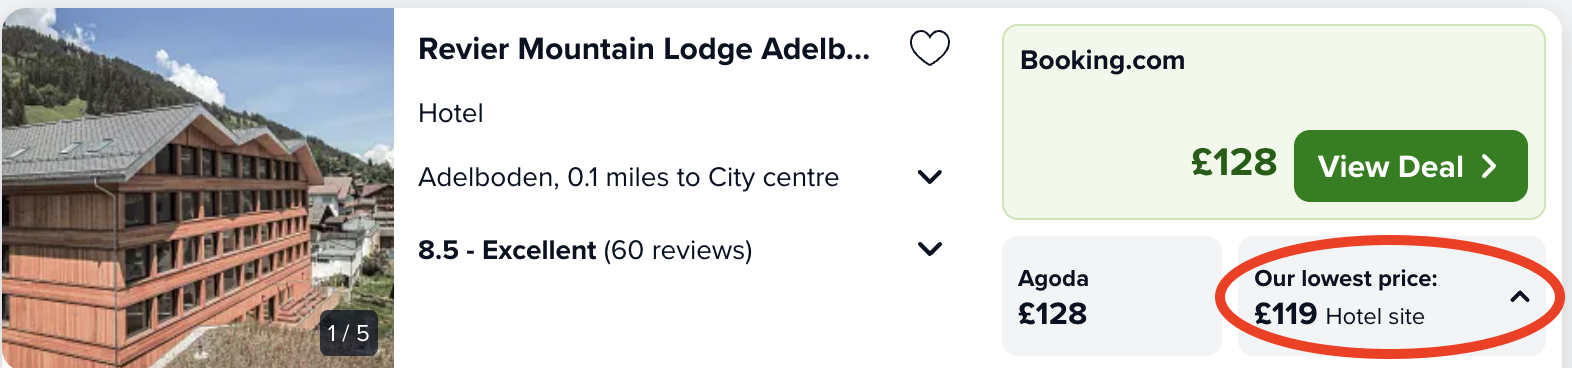Expand the 8.5 Excellent reviews chevron

coord(930,249)
